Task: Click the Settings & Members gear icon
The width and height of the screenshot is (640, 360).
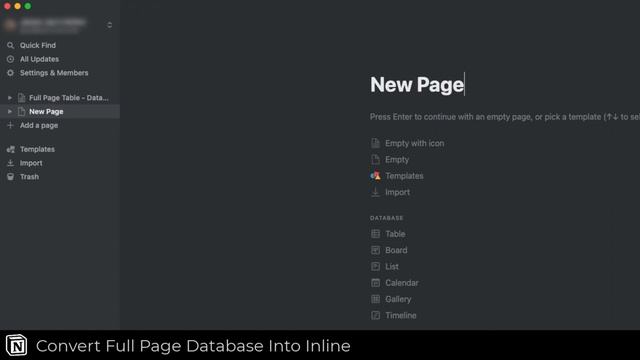Action: pyautogui.click(x=11, y=73)
